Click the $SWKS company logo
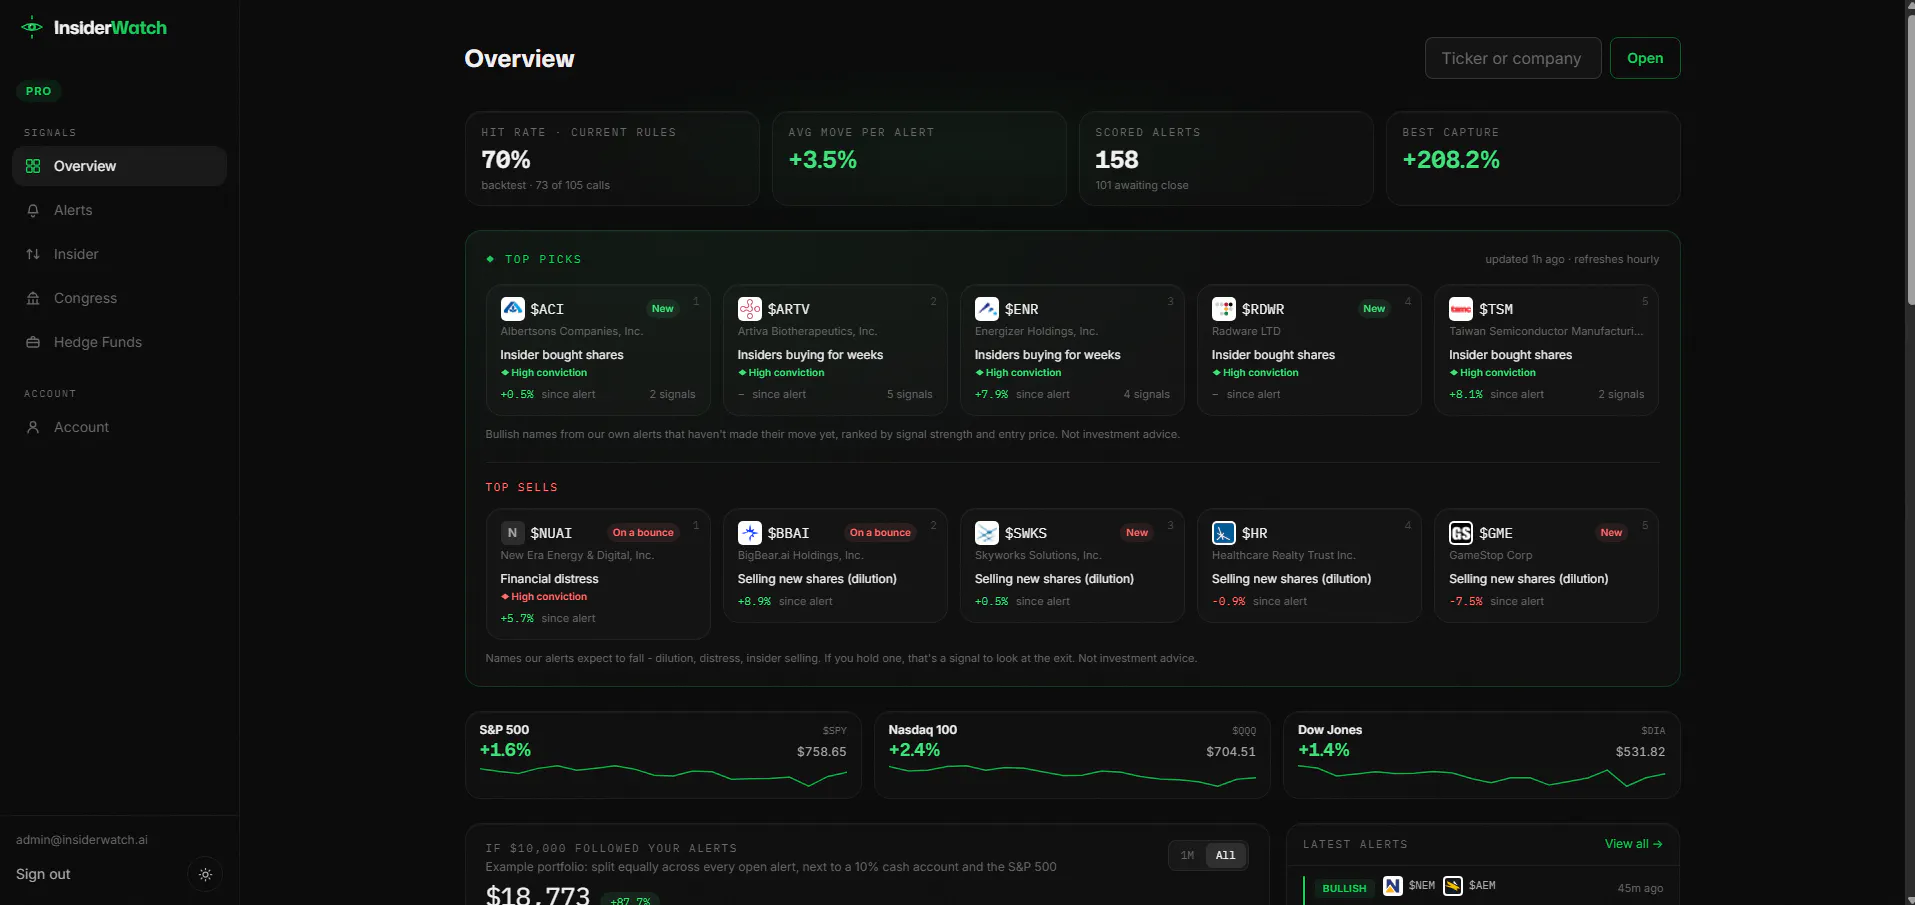Image resolution: width=1915 pixels, height=905 pixels. click(x=987, y=533)
